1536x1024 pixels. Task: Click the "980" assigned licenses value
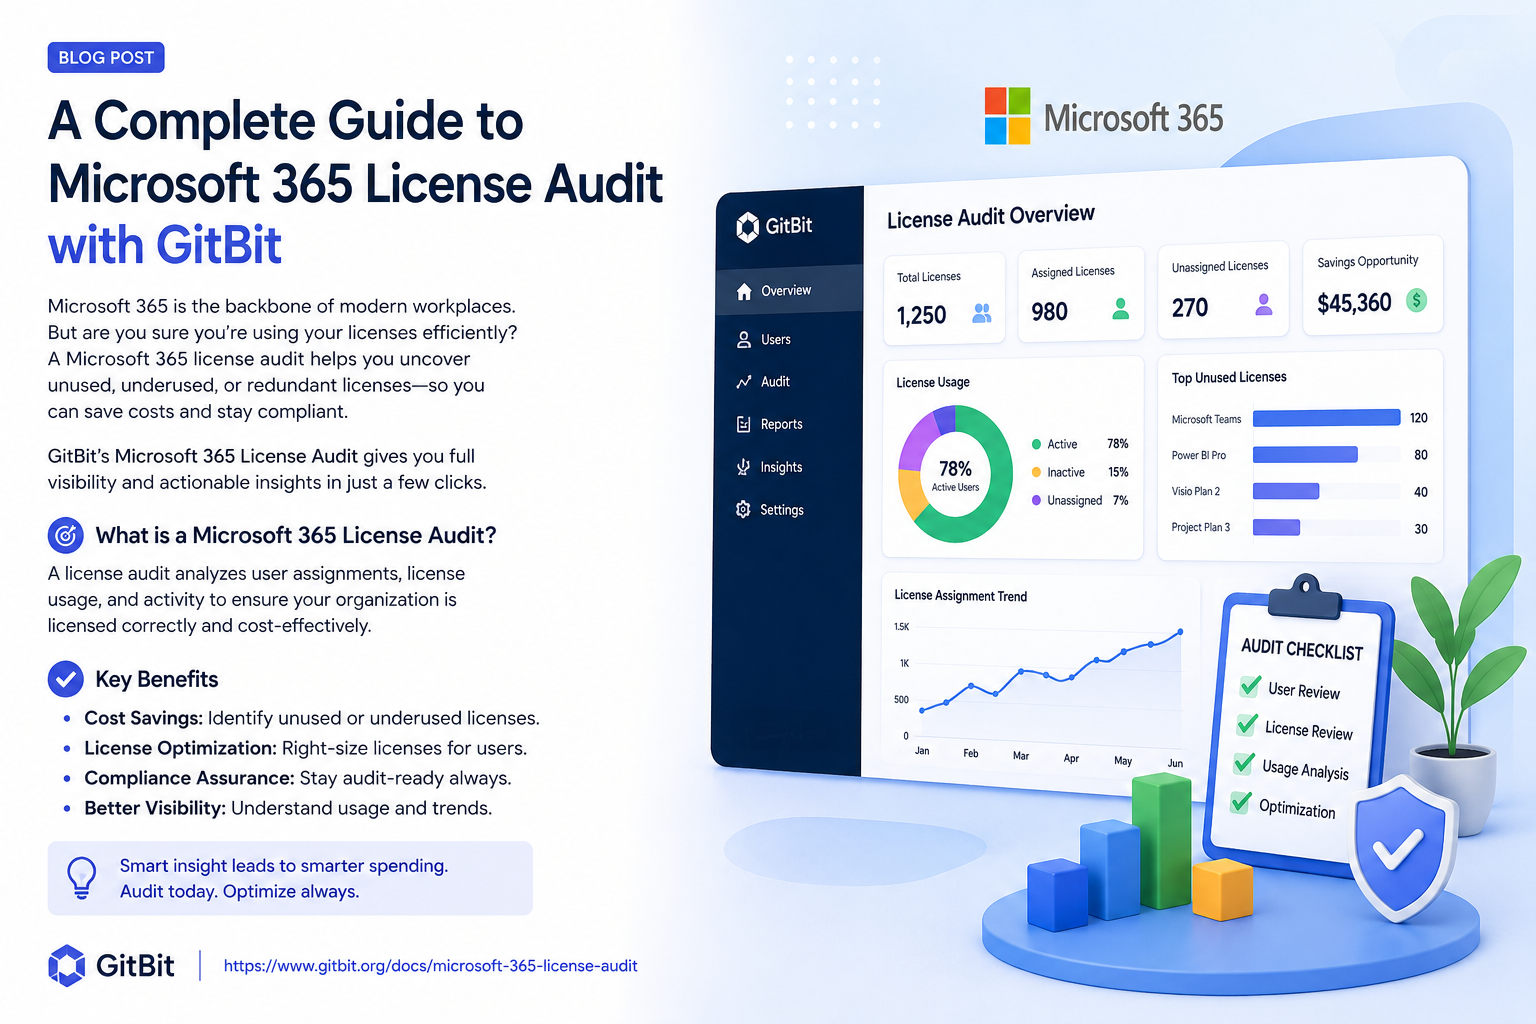[1049, 312]
